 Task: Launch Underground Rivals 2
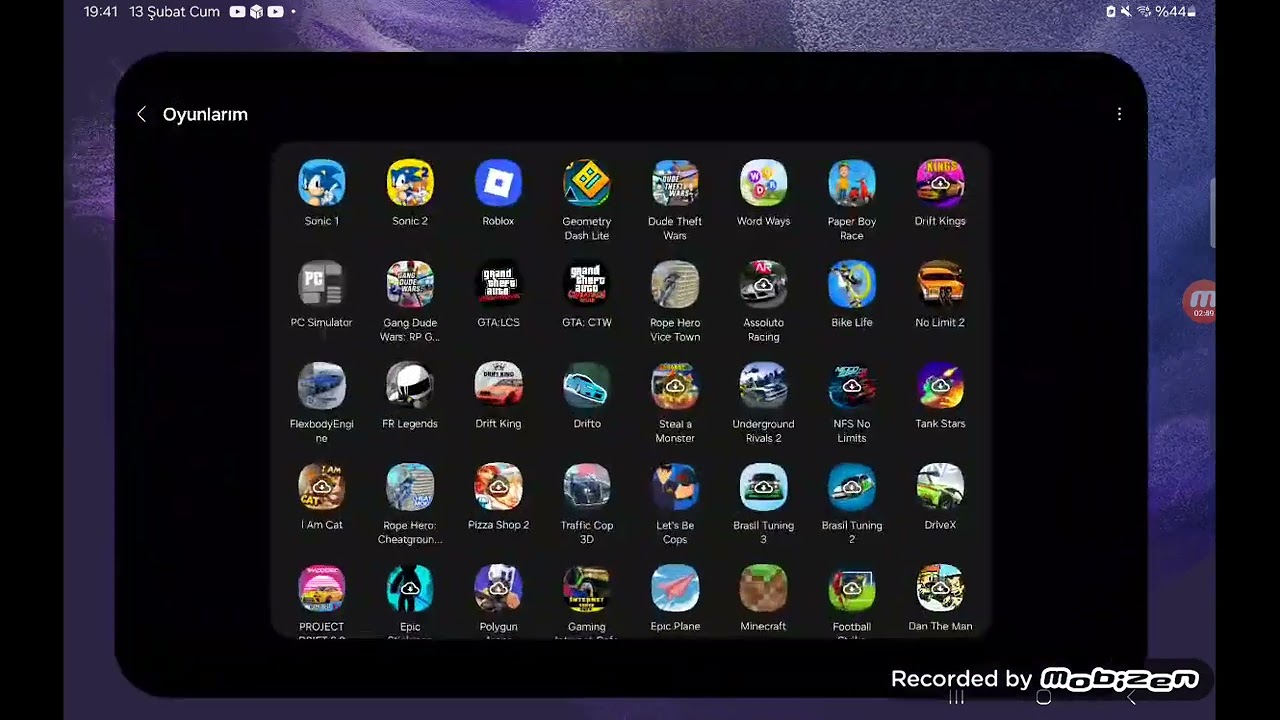[763, 386]
